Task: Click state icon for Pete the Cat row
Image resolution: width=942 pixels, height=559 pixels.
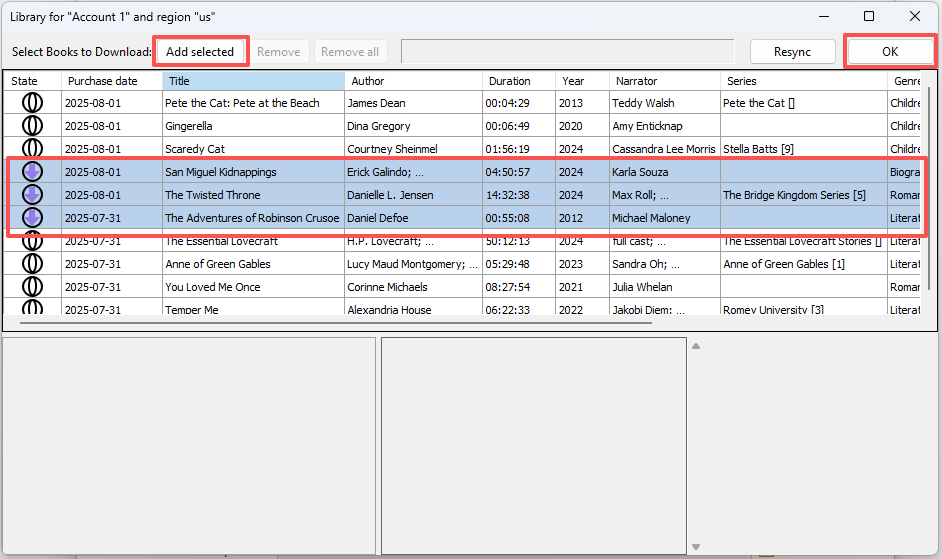Action: tap(32, 103)
